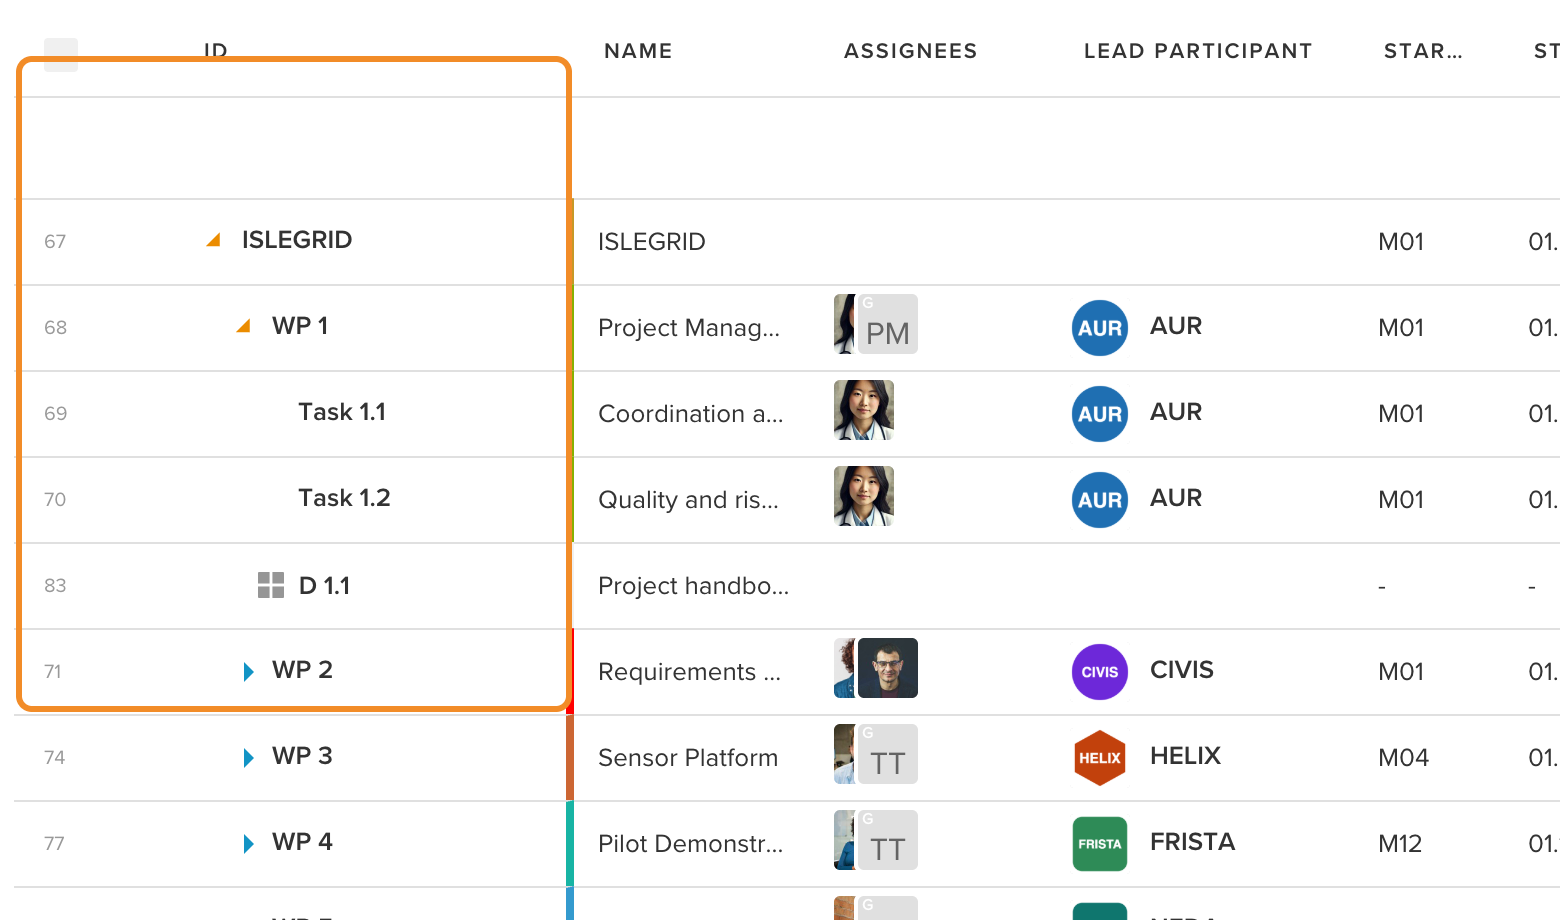Click the HELIX participant logo

pos(1100,758)
